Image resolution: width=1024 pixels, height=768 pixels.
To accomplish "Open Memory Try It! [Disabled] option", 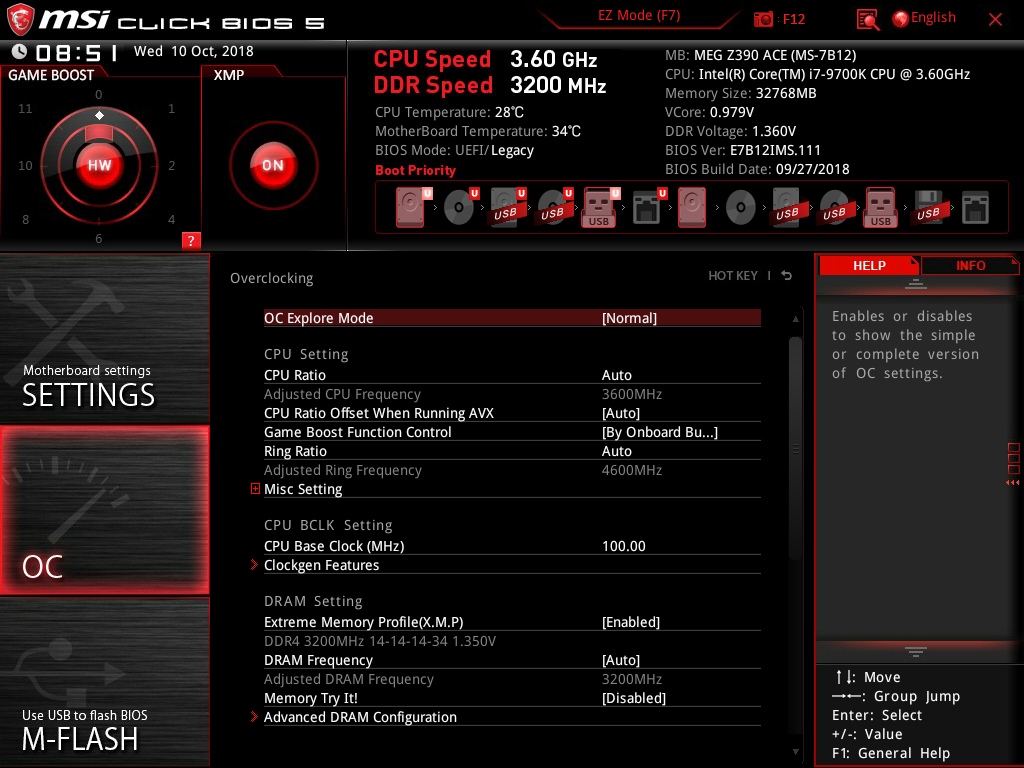I will 512,698.
